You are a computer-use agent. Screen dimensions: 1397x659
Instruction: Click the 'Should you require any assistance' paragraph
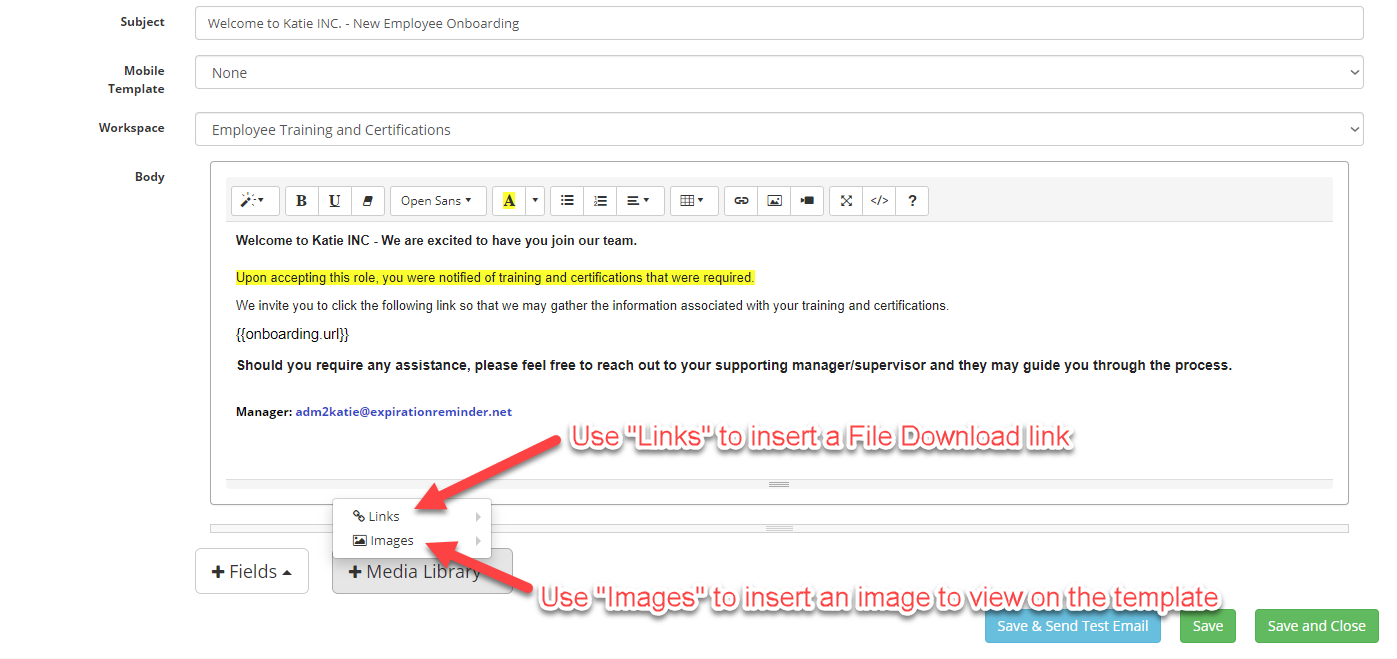coord(734,365)
